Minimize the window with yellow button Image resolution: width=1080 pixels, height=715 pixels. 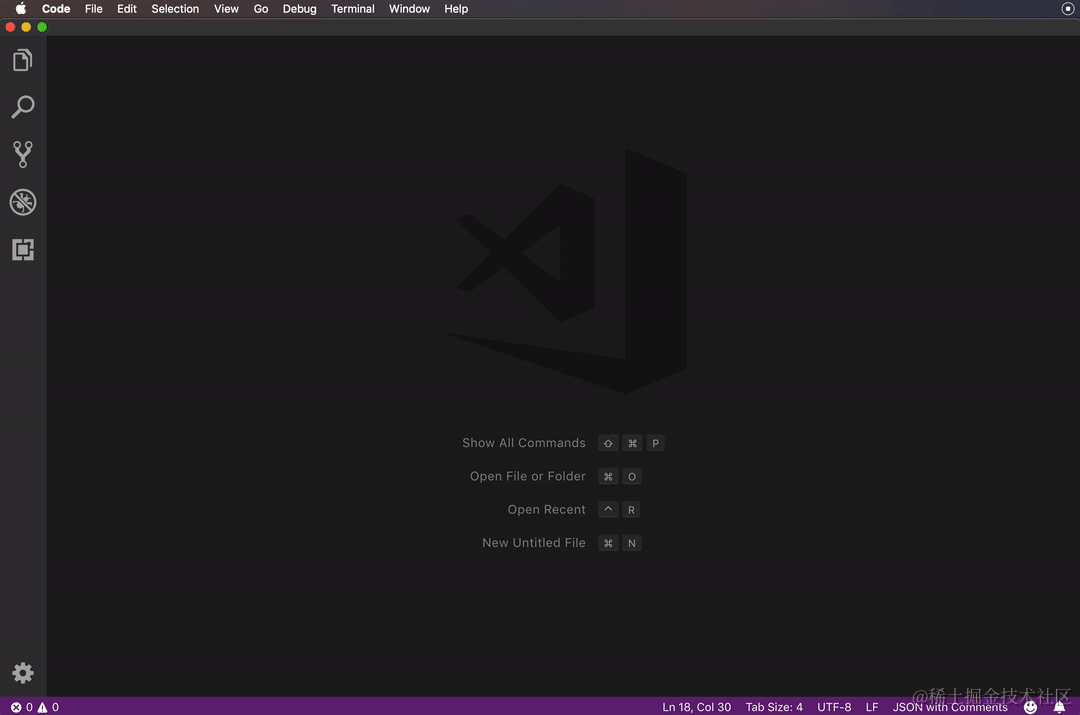[x=26, y=27]
